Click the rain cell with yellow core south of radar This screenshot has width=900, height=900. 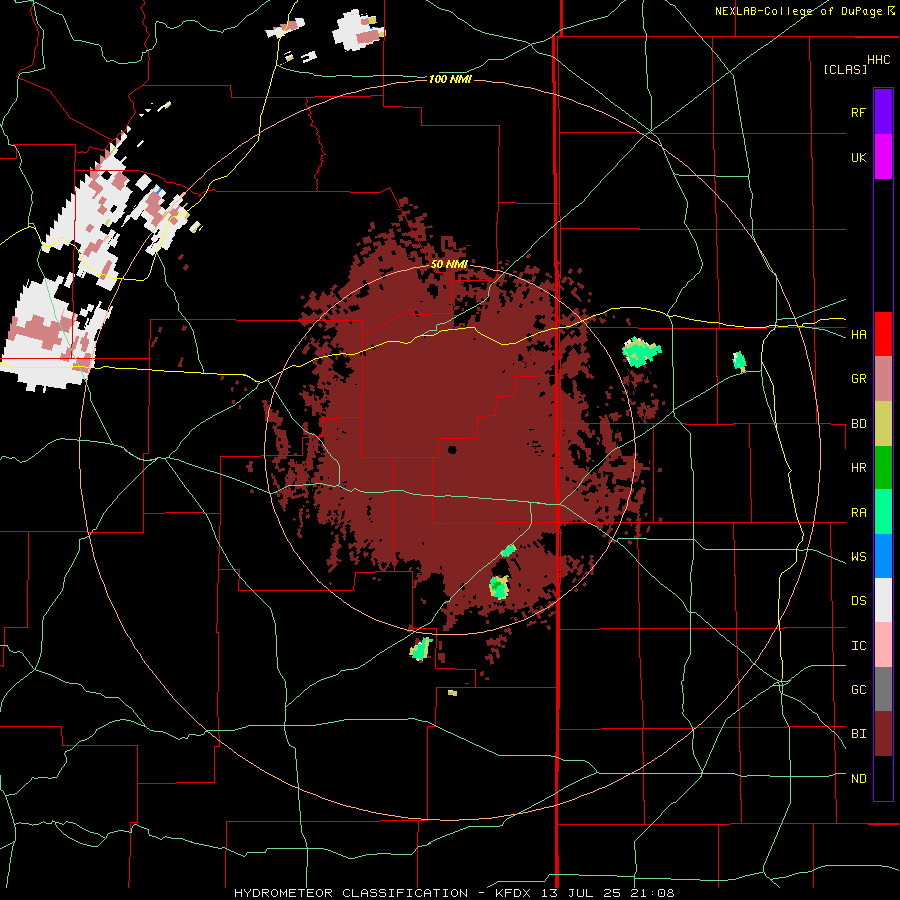click(x=499, y=587)
